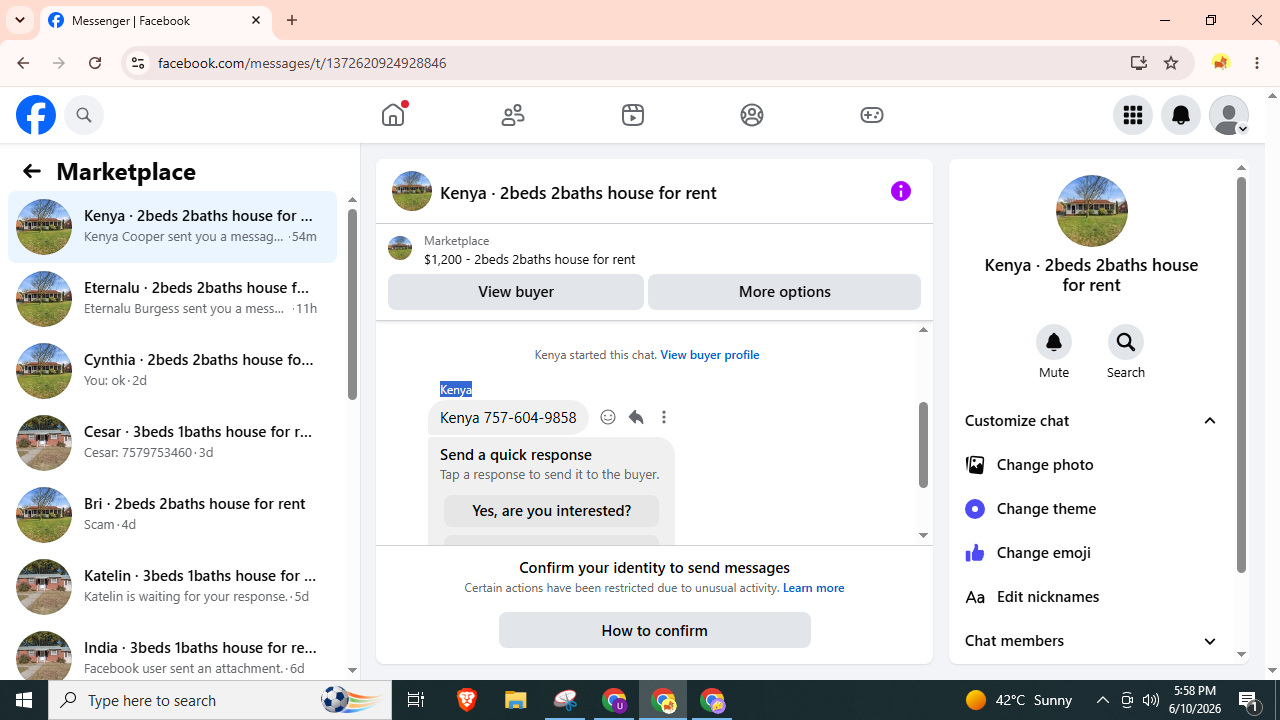This screenshot has height=720, width=1280.
Task: Open the Facebook logo home link
Action: [x=36, y=115]
